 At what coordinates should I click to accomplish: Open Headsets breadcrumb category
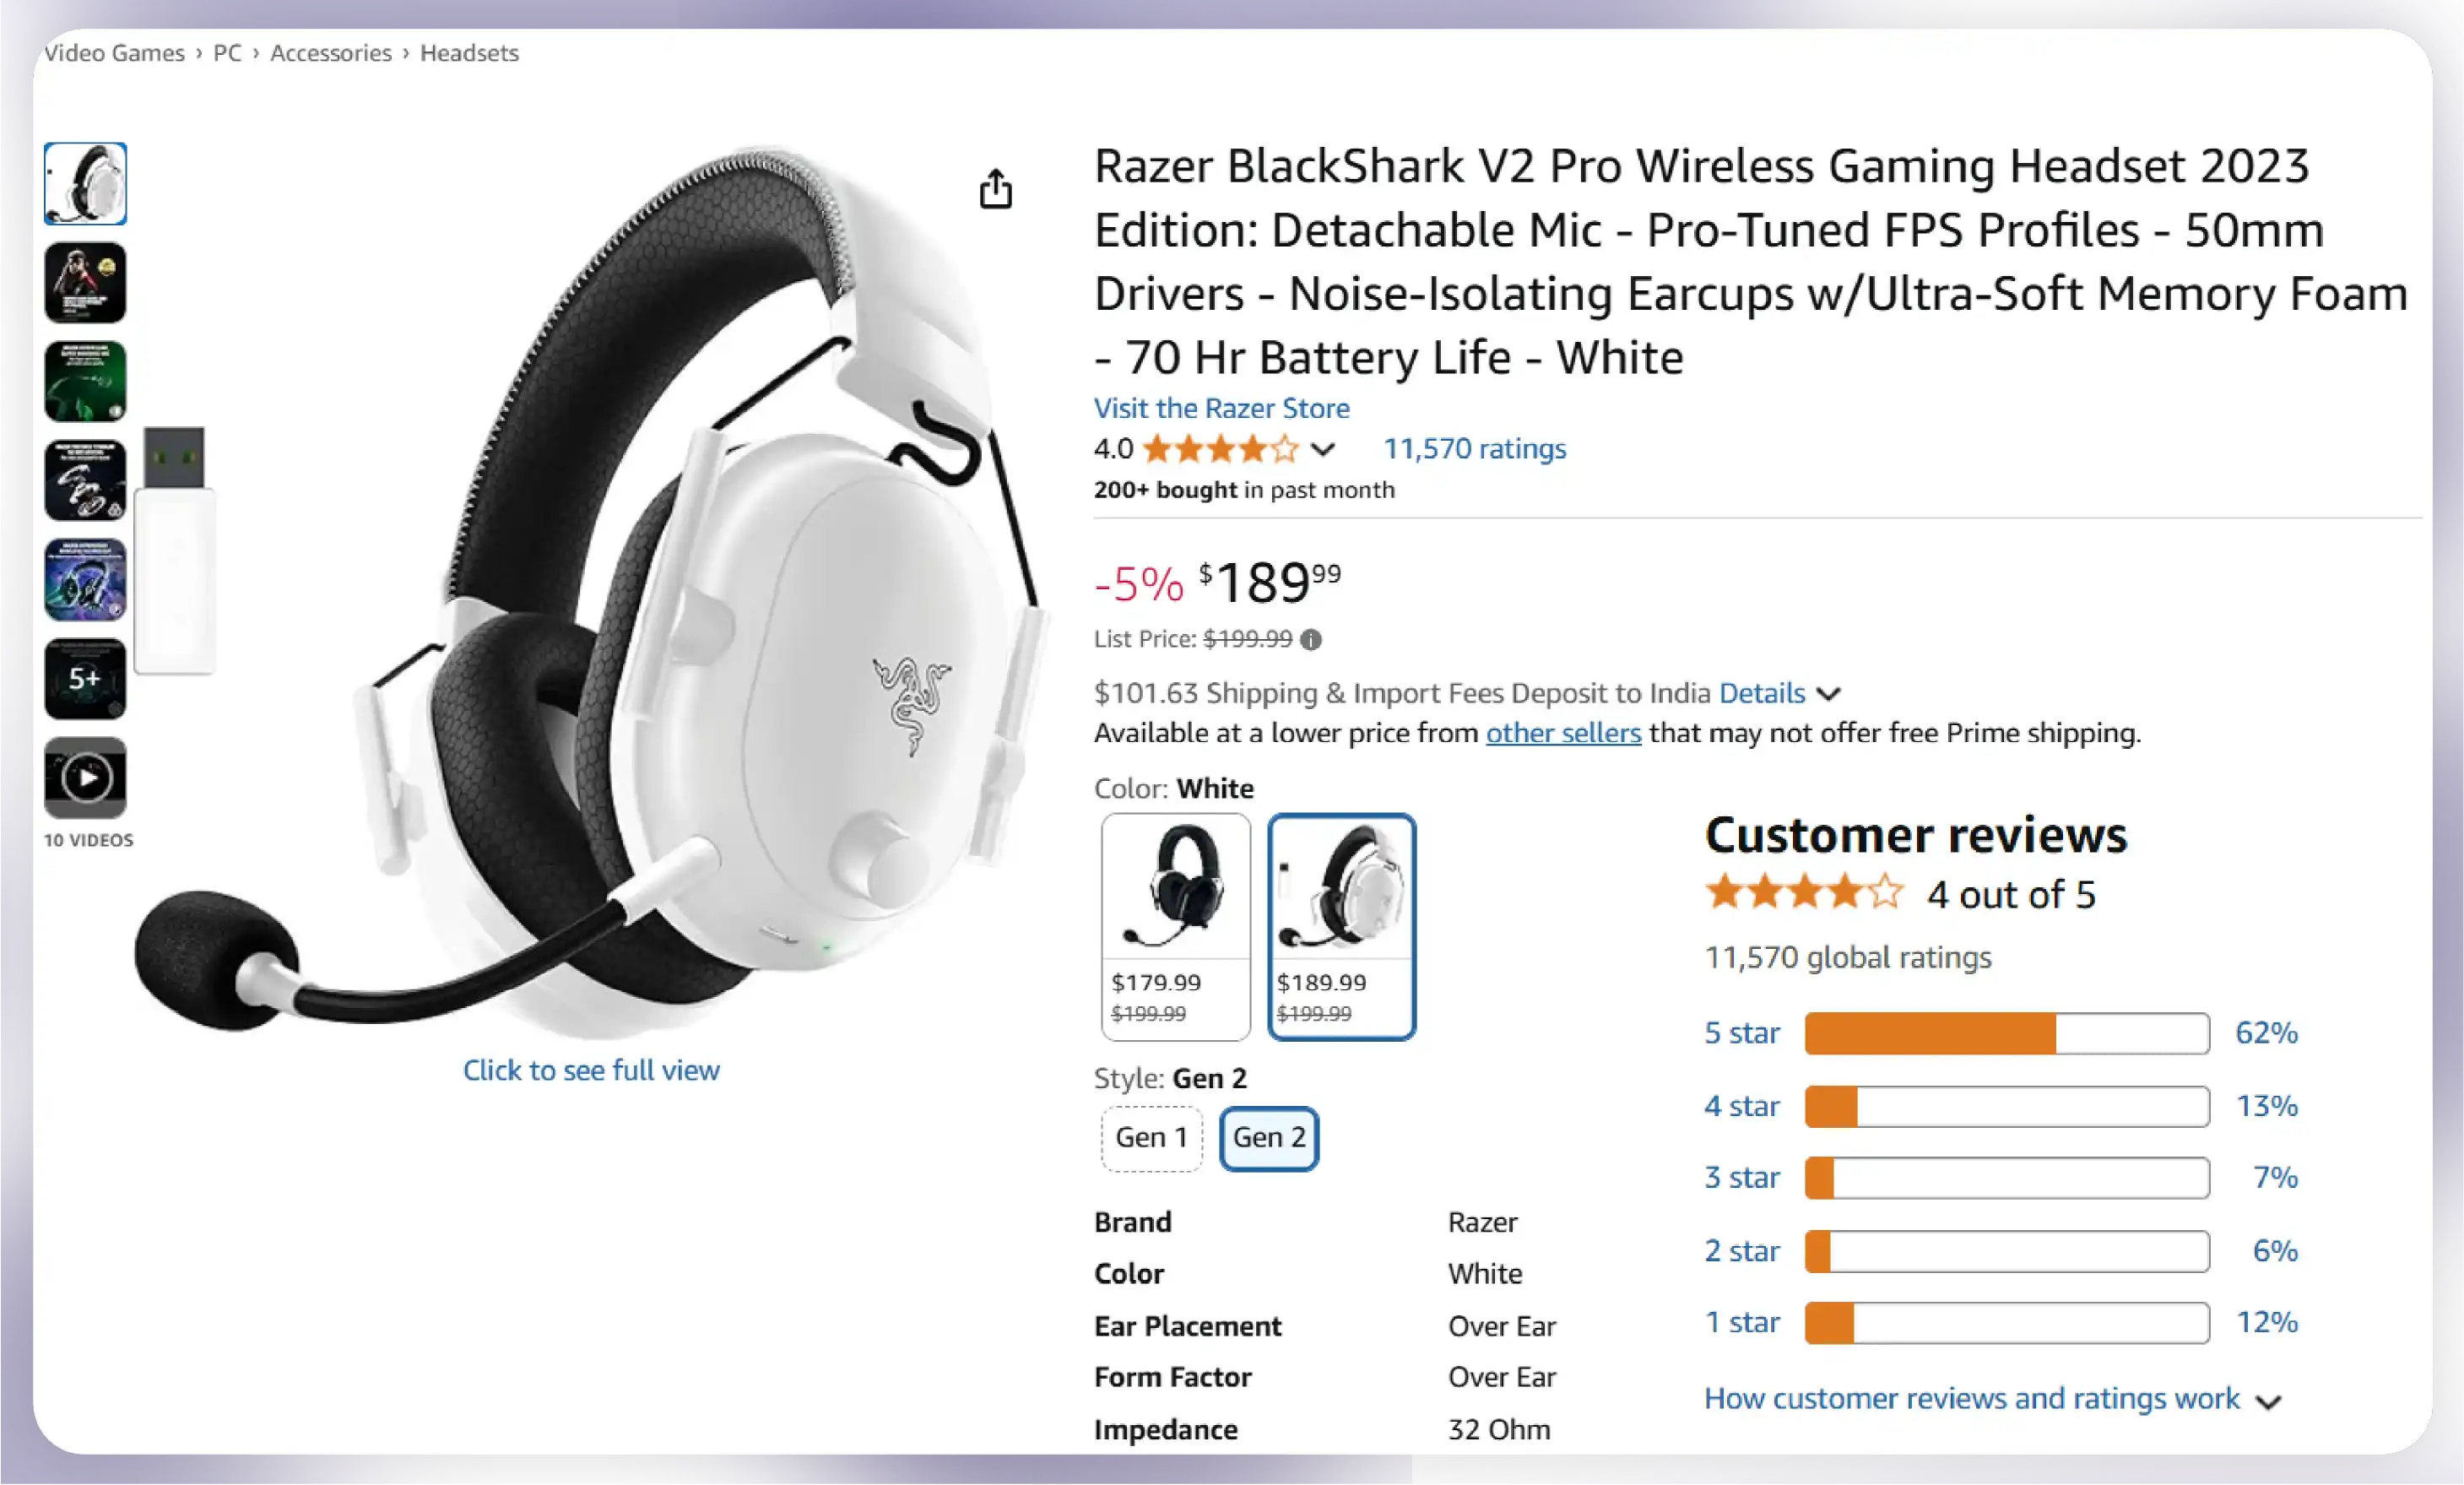(469, 53)
